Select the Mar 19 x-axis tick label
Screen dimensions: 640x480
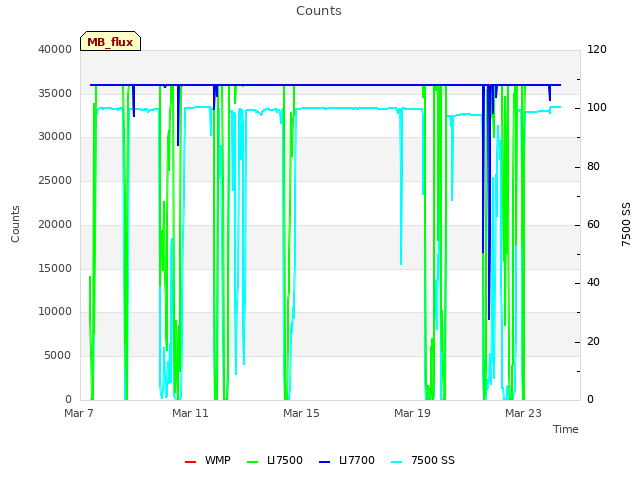click(x=412, y=413)
